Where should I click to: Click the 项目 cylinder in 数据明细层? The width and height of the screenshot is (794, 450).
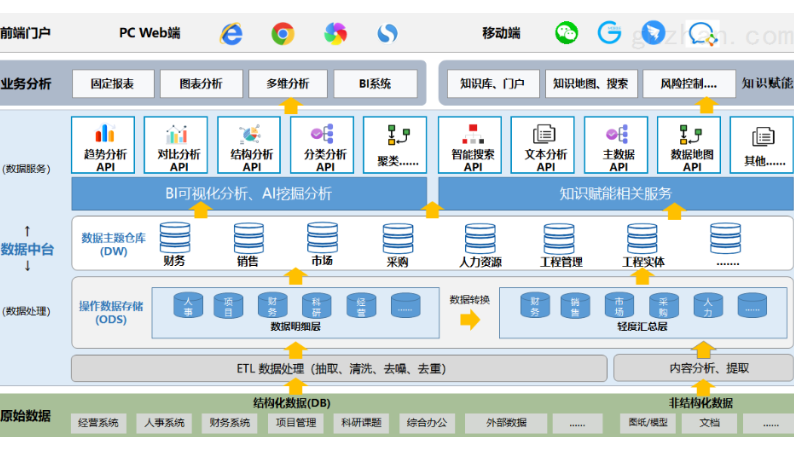(228, 305)
